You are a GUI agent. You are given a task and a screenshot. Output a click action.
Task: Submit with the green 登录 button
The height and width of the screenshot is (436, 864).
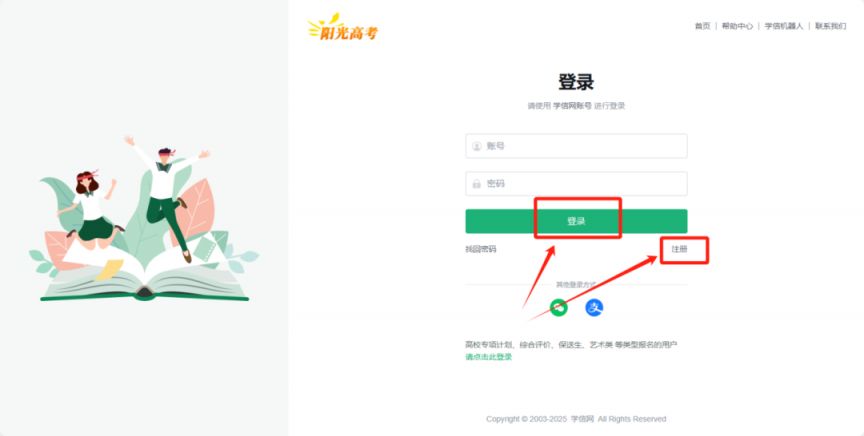pos(576,221)
